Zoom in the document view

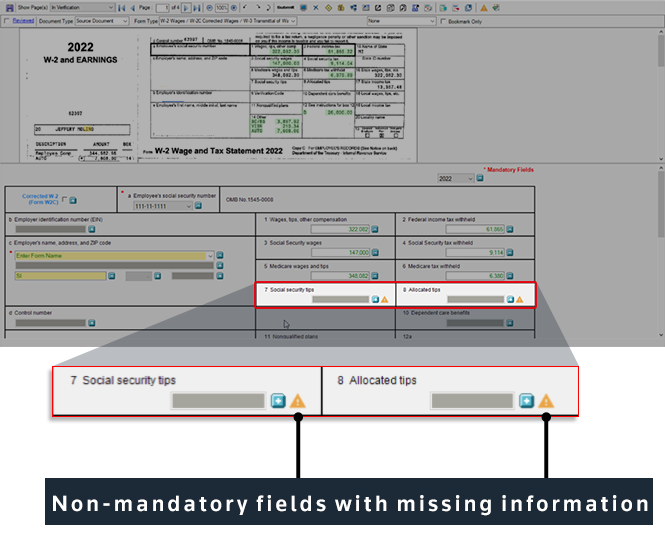(234, 8)
